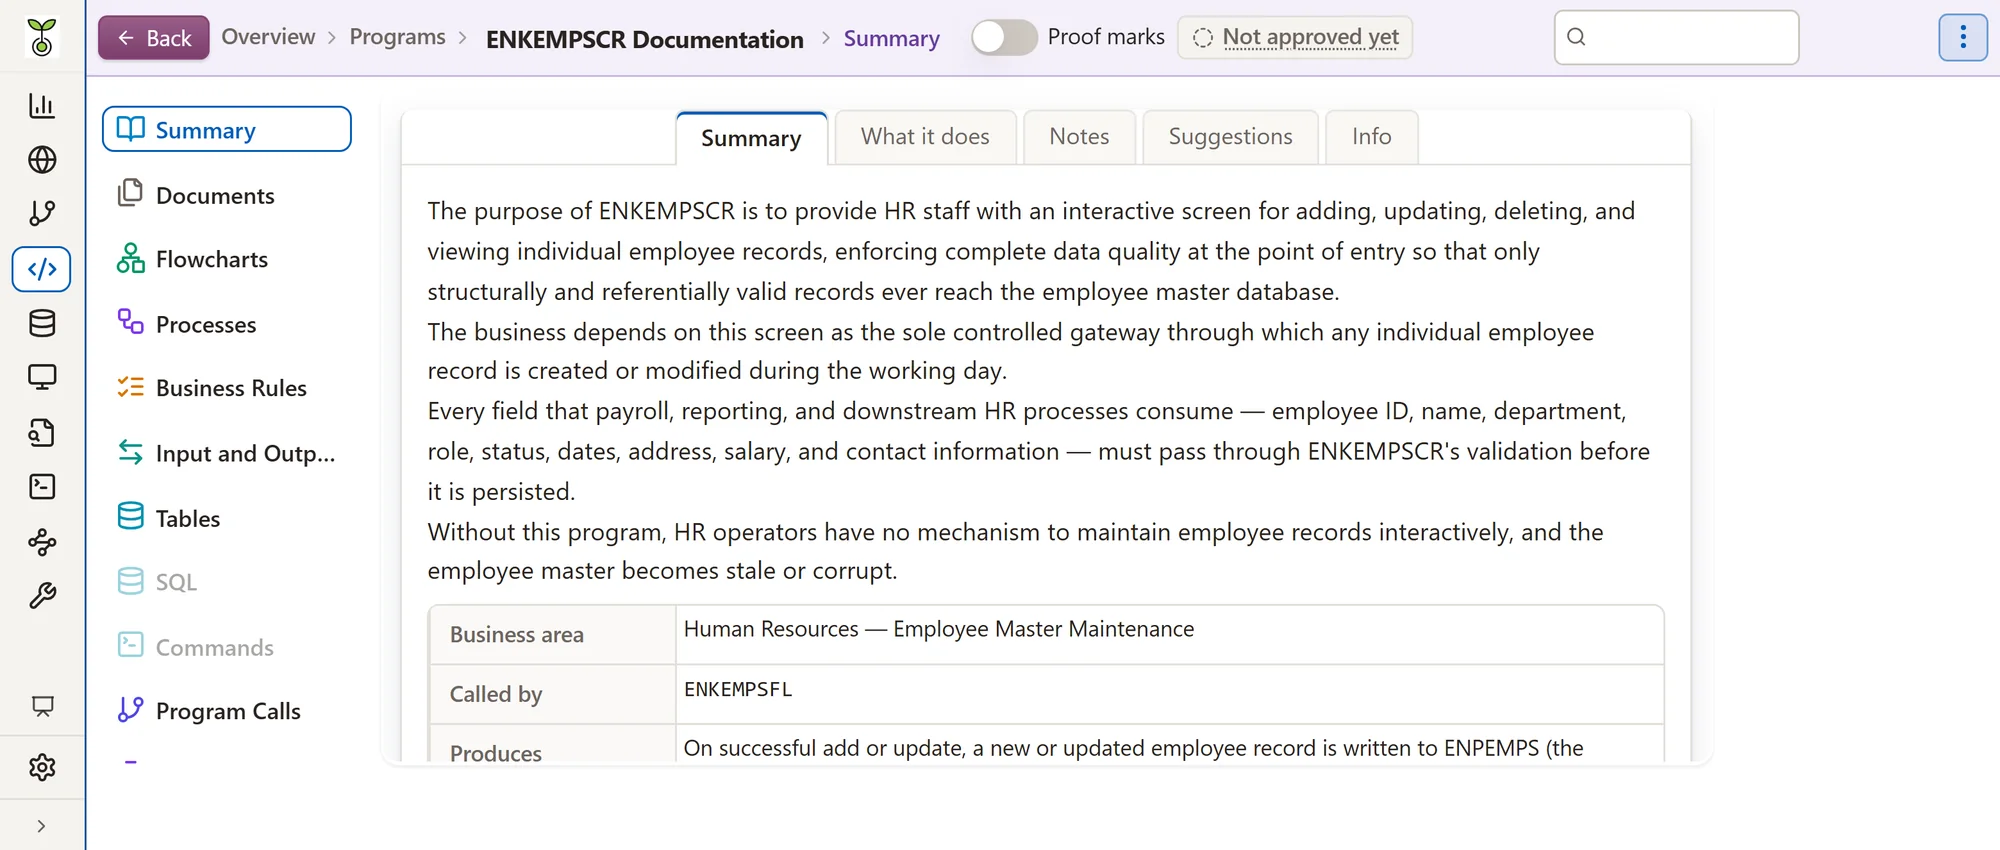Open Program Calls in the side menu

pyautogui.click(x=227, y=711)
